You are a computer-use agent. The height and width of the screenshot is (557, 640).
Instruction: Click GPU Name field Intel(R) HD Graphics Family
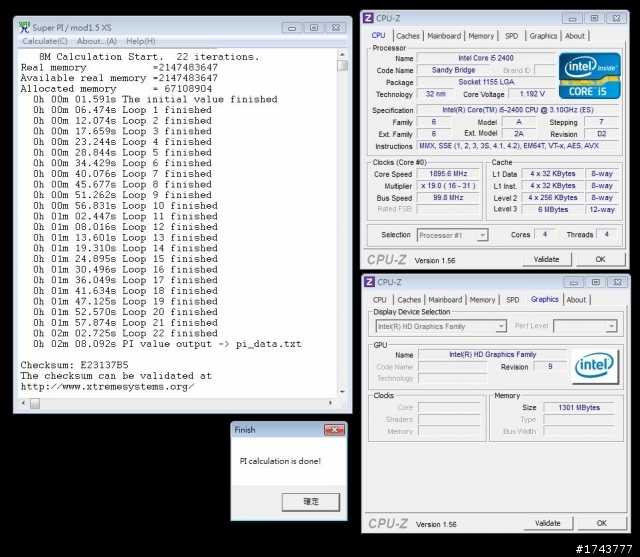[x=493, y=354]
